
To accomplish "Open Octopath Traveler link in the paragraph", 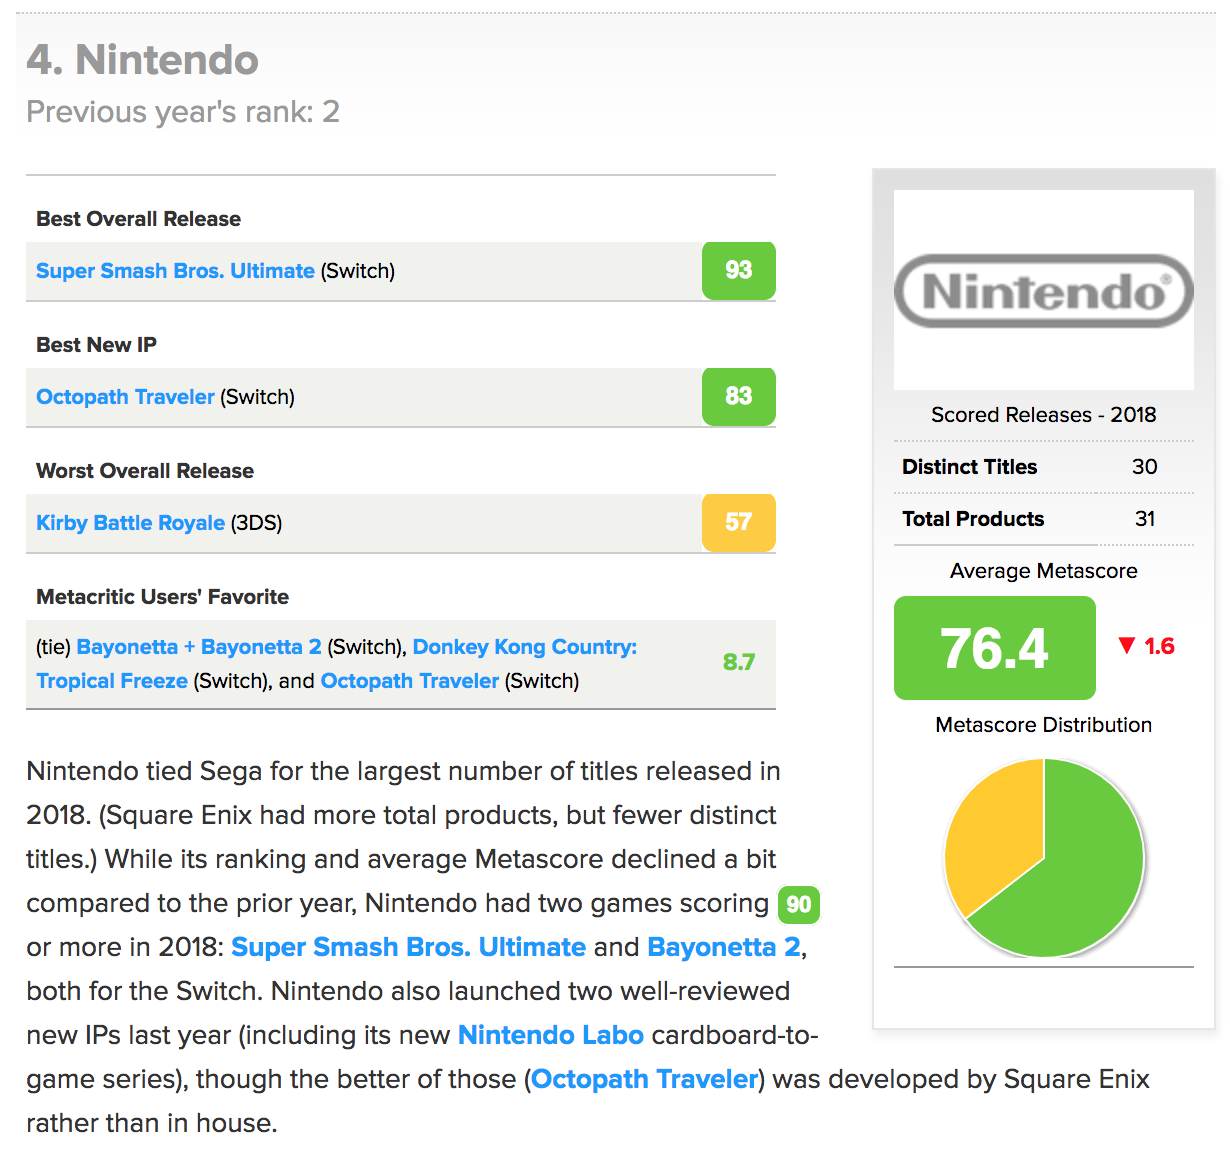I will tap(645, 1079).
